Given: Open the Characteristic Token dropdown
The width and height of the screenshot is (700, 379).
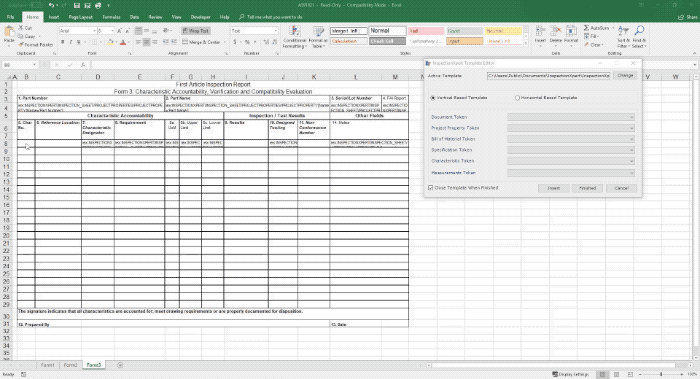Looking at the screenshot, I should pos(571,161).
